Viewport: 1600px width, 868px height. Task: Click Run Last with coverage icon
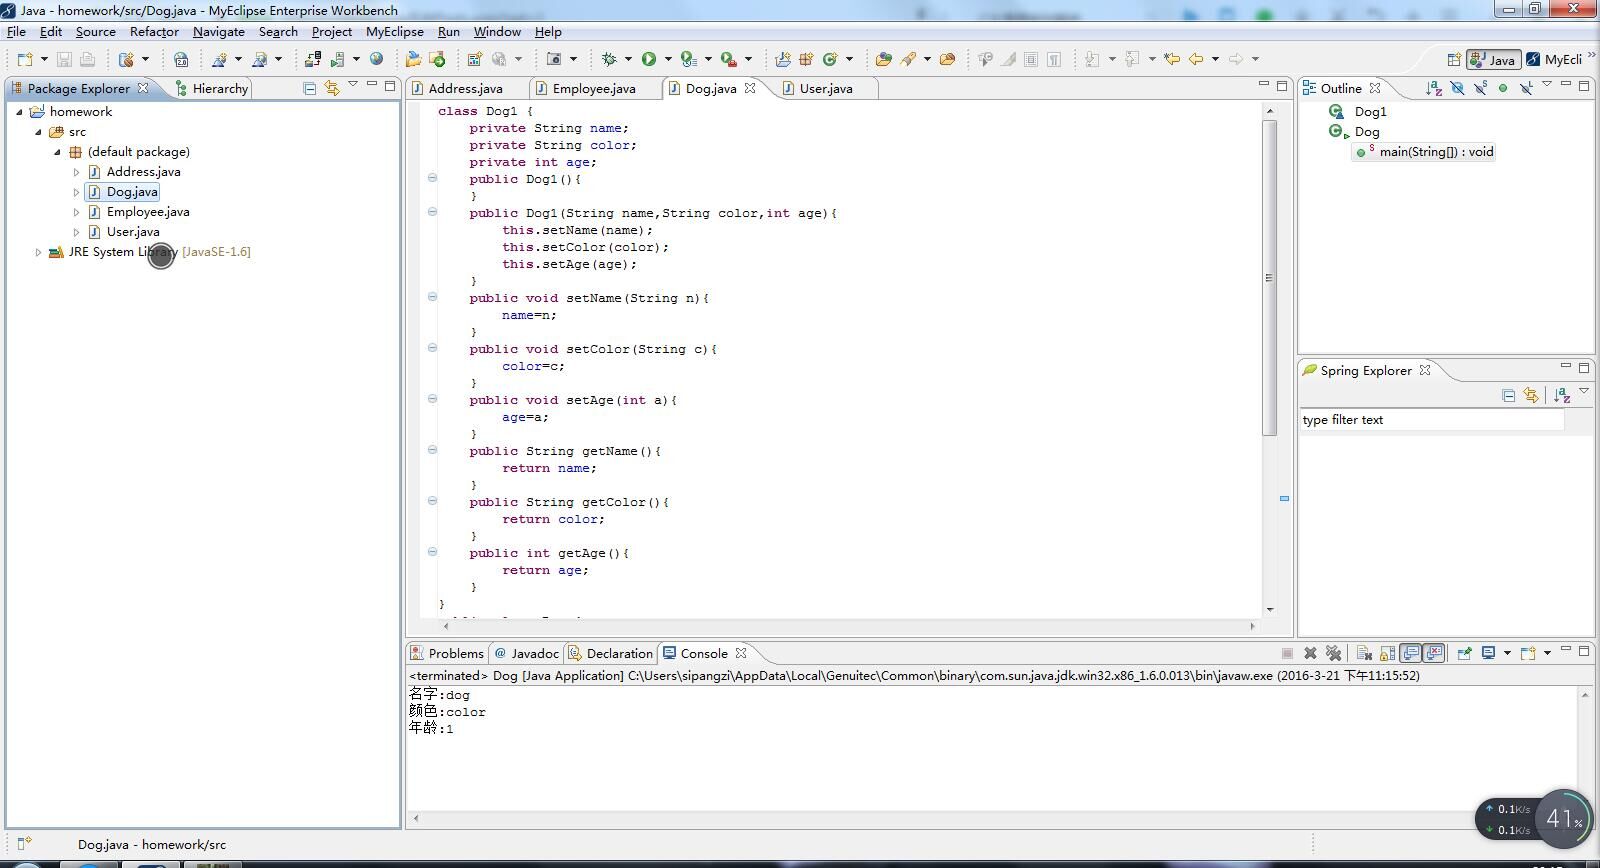point(689,59)
